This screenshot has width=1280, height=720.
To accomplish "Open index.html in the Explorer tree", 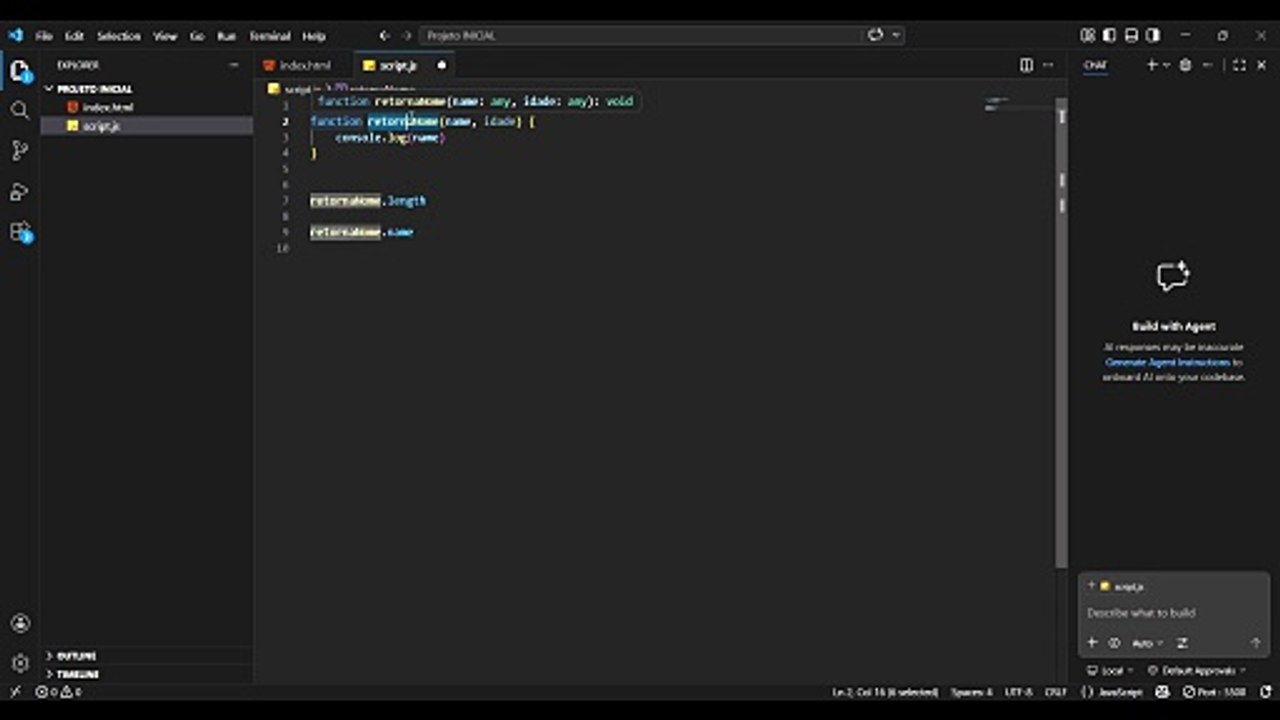I will [x=146, y=107].
